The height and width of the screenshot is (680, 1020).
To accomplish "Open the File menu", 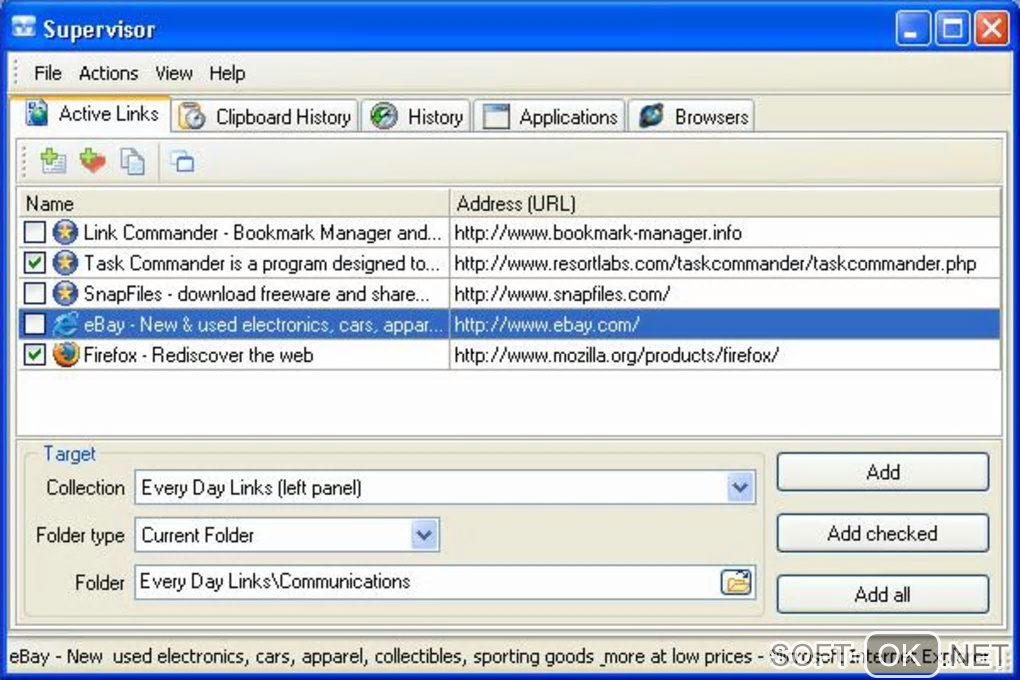I will pos(47,74).
